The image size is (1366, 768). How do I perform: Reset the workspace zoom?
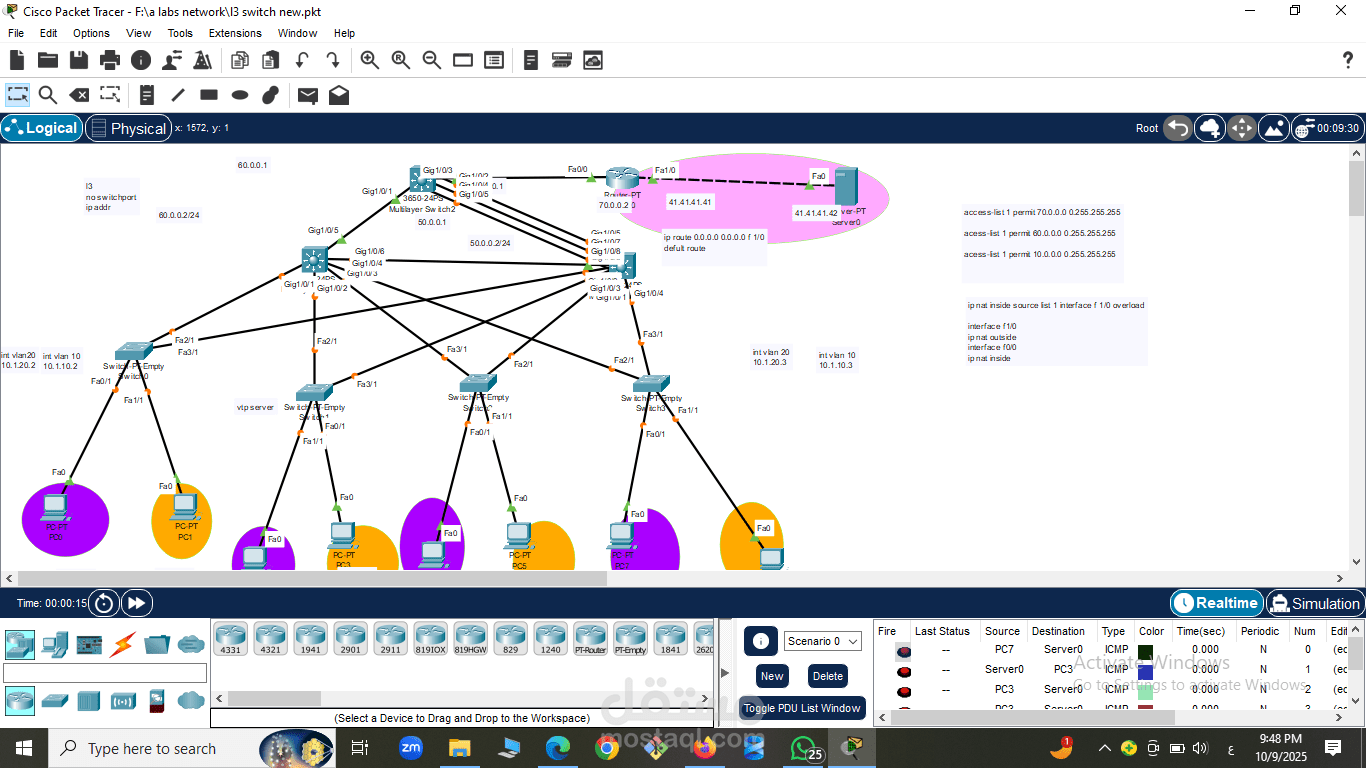point(401,60)
